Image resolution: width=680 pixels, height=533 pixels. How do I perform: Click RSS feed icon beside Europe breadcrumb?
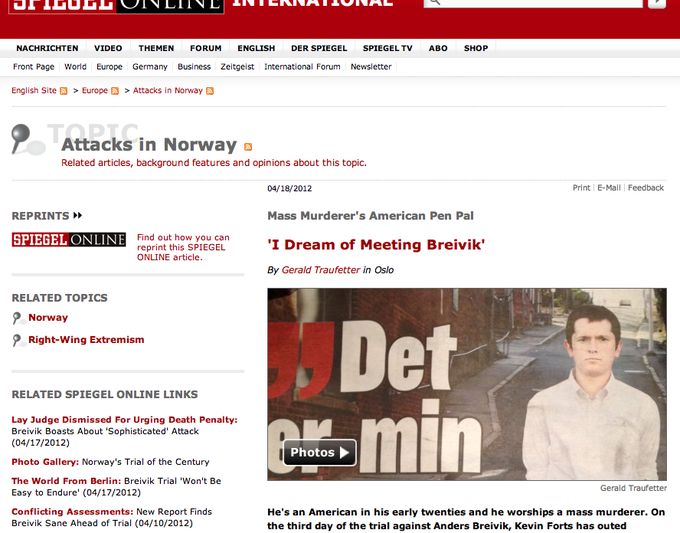tap(115, 91)
